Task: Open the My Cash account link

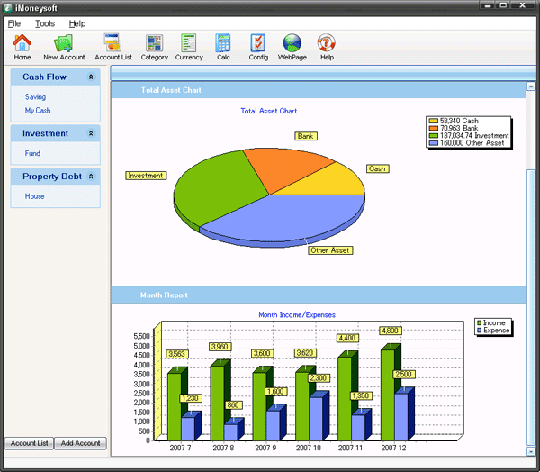Action: point(38,111)
